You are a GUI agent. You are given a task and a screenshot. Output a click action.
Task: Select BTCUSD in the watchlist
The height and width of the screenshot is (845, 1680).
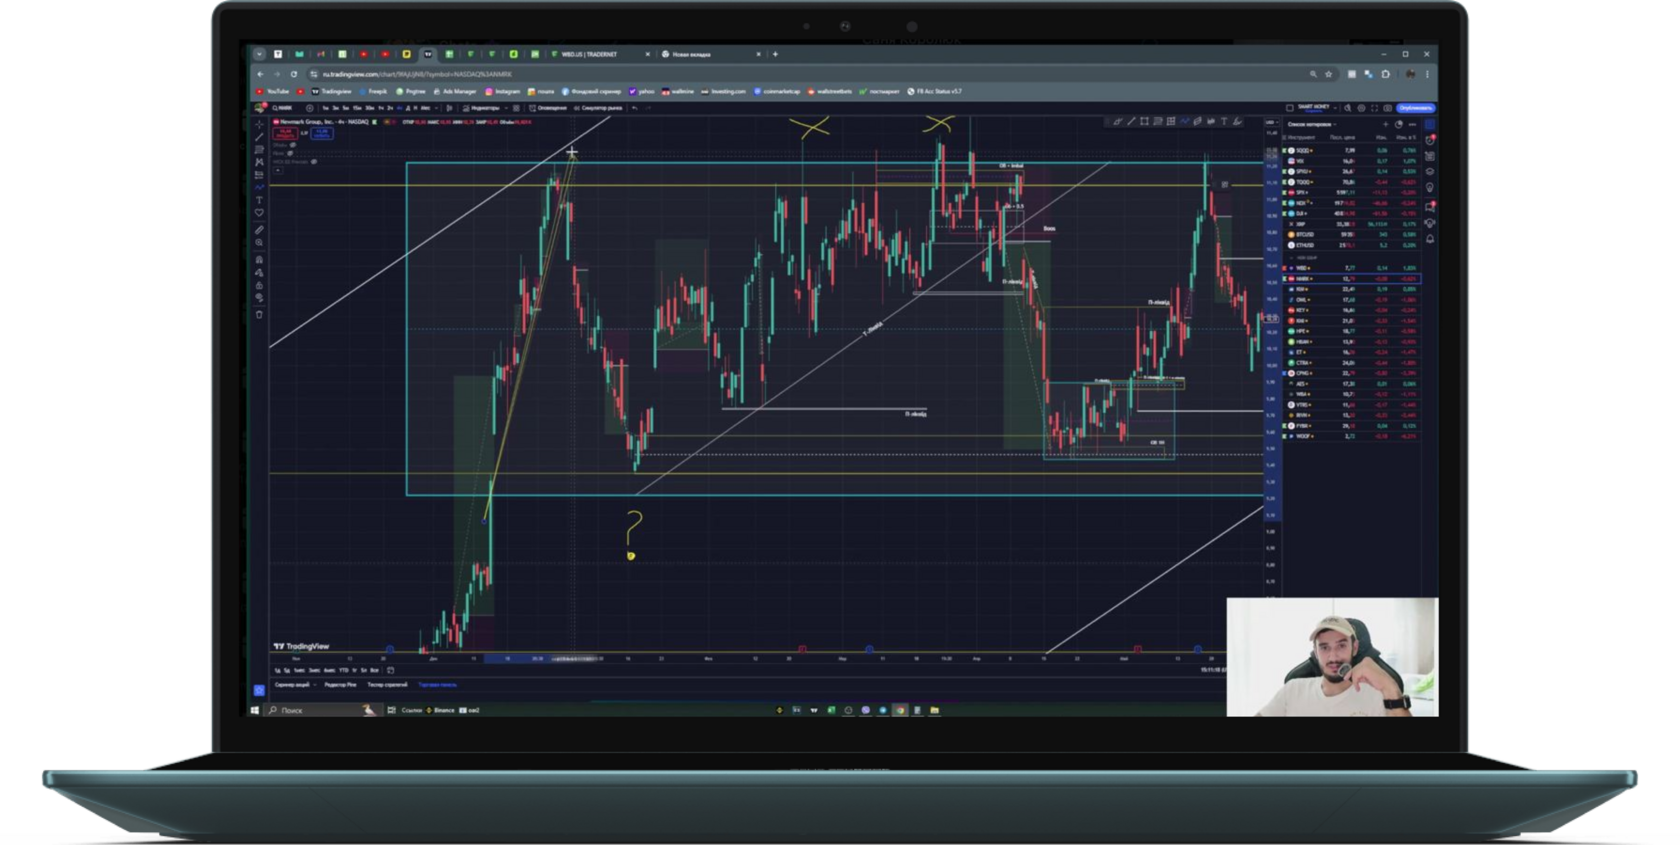1305,234
